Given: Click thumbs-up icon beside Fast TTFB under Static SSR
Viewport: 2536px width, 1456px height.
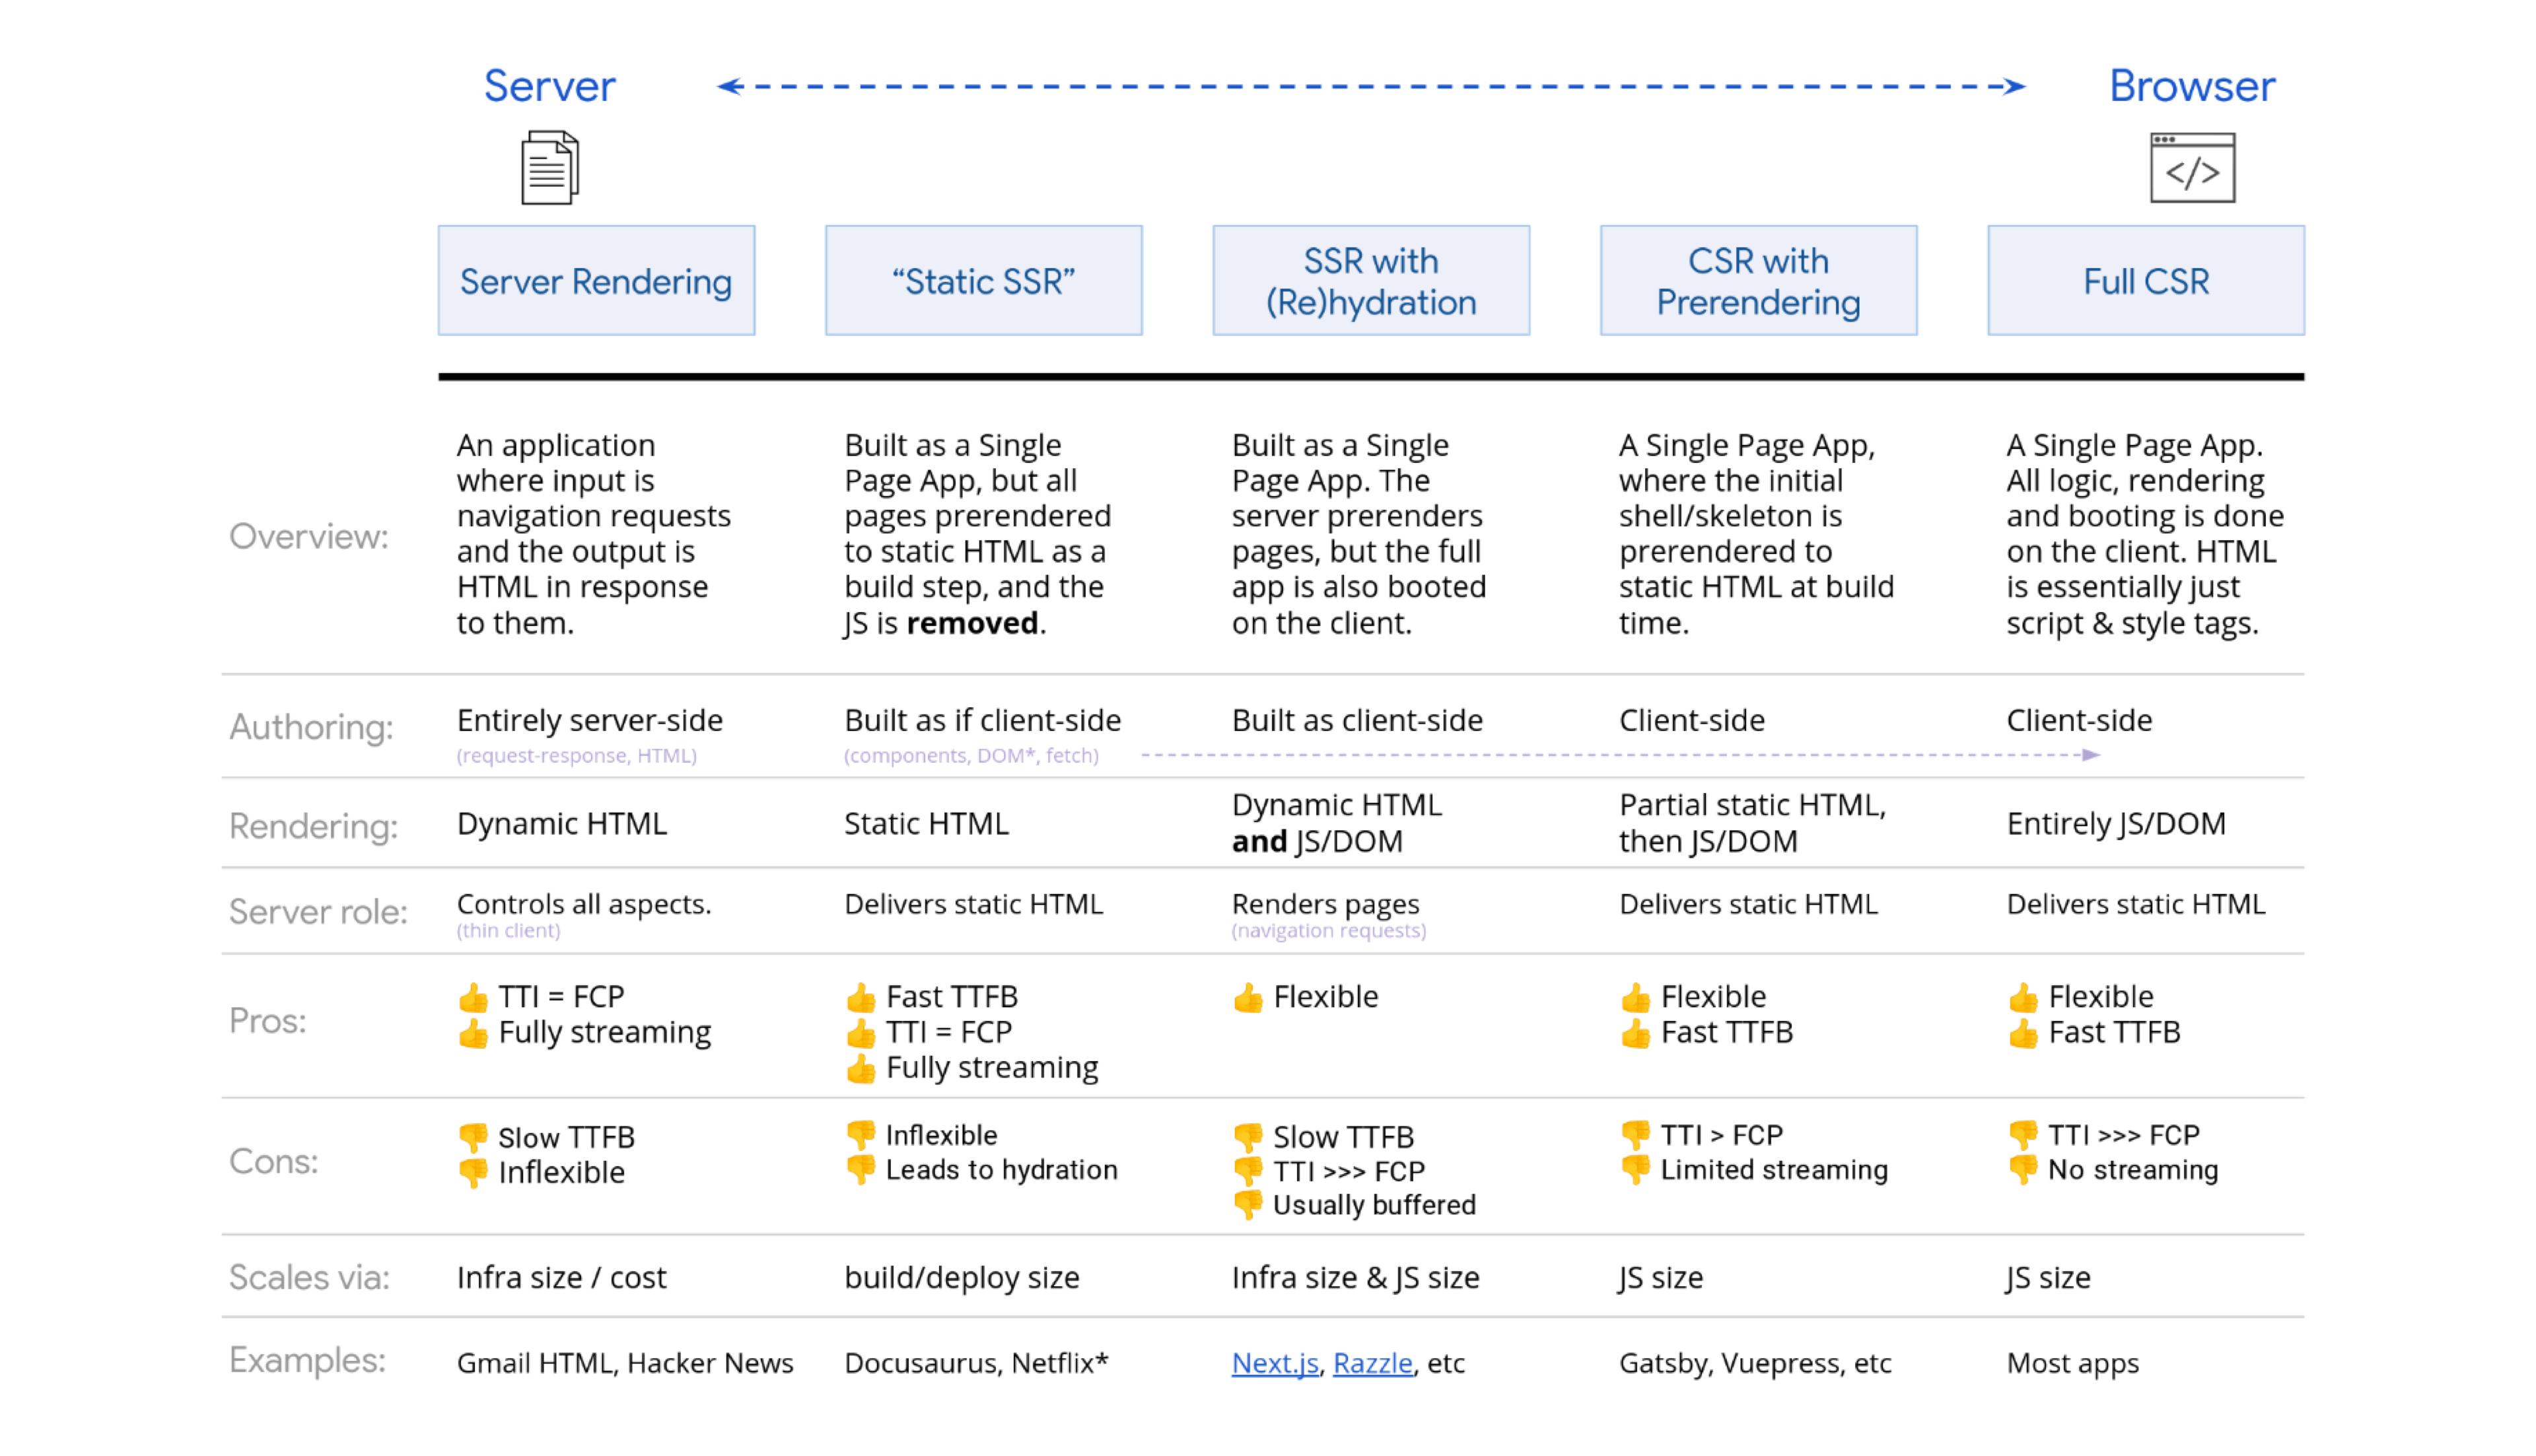Looking at the screenshot, I should [x=860, y=997].
